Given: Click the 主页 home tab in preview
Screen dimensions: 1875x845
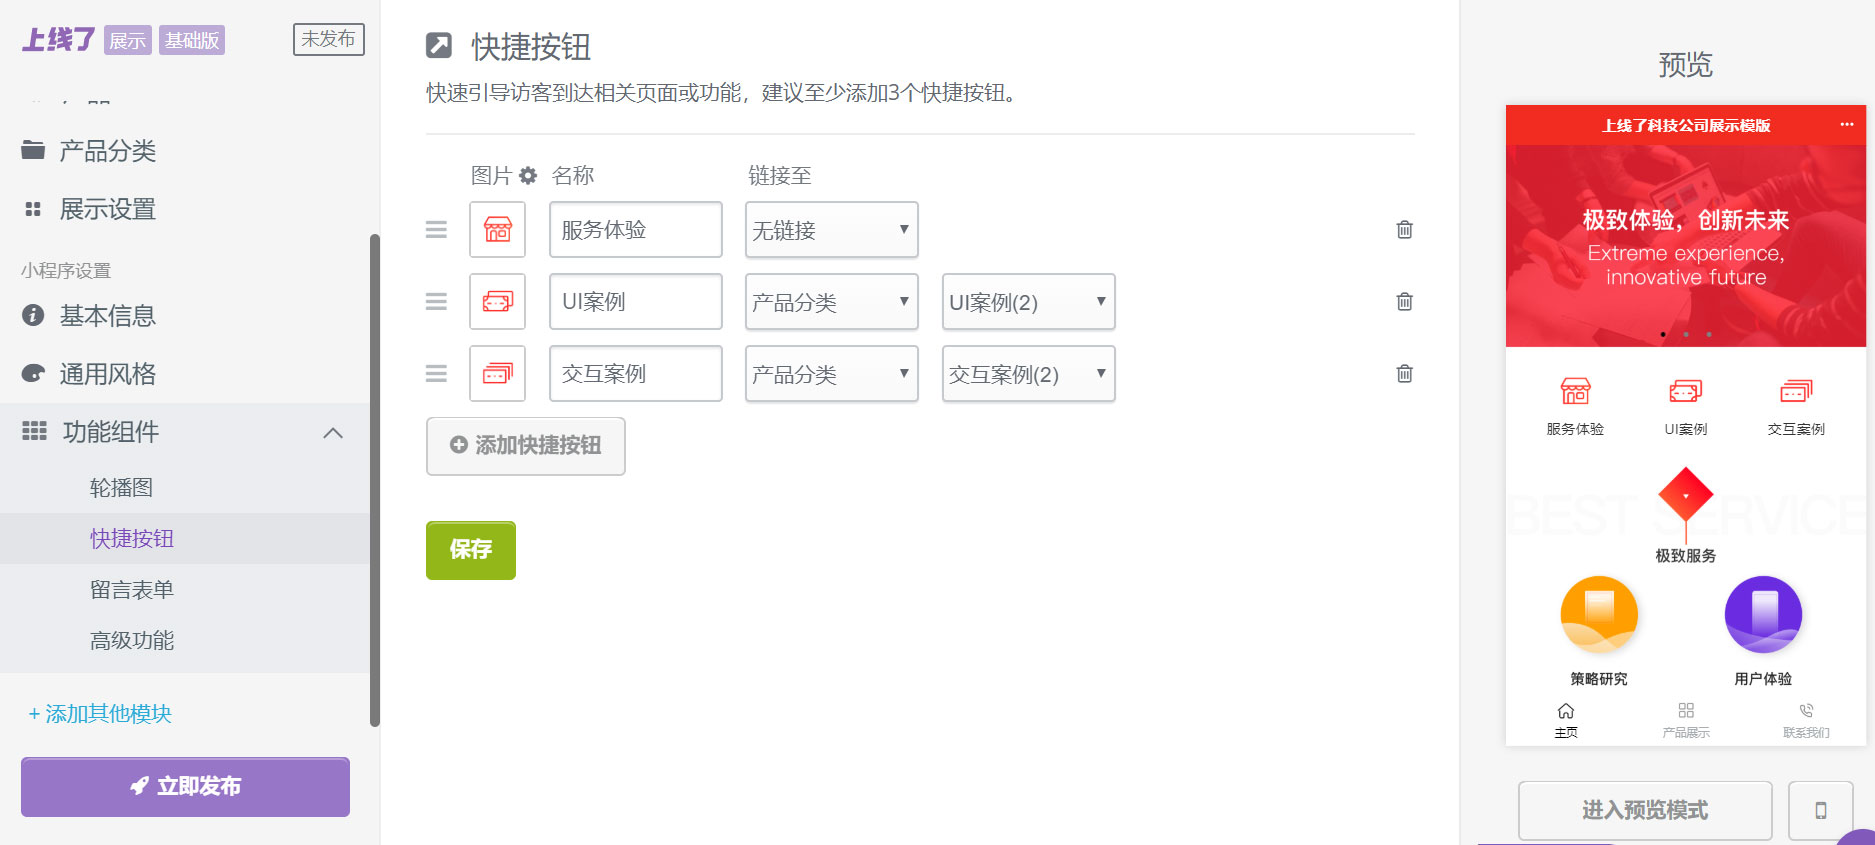Looking at the screenshot, I should click(x=1566, y=720).
